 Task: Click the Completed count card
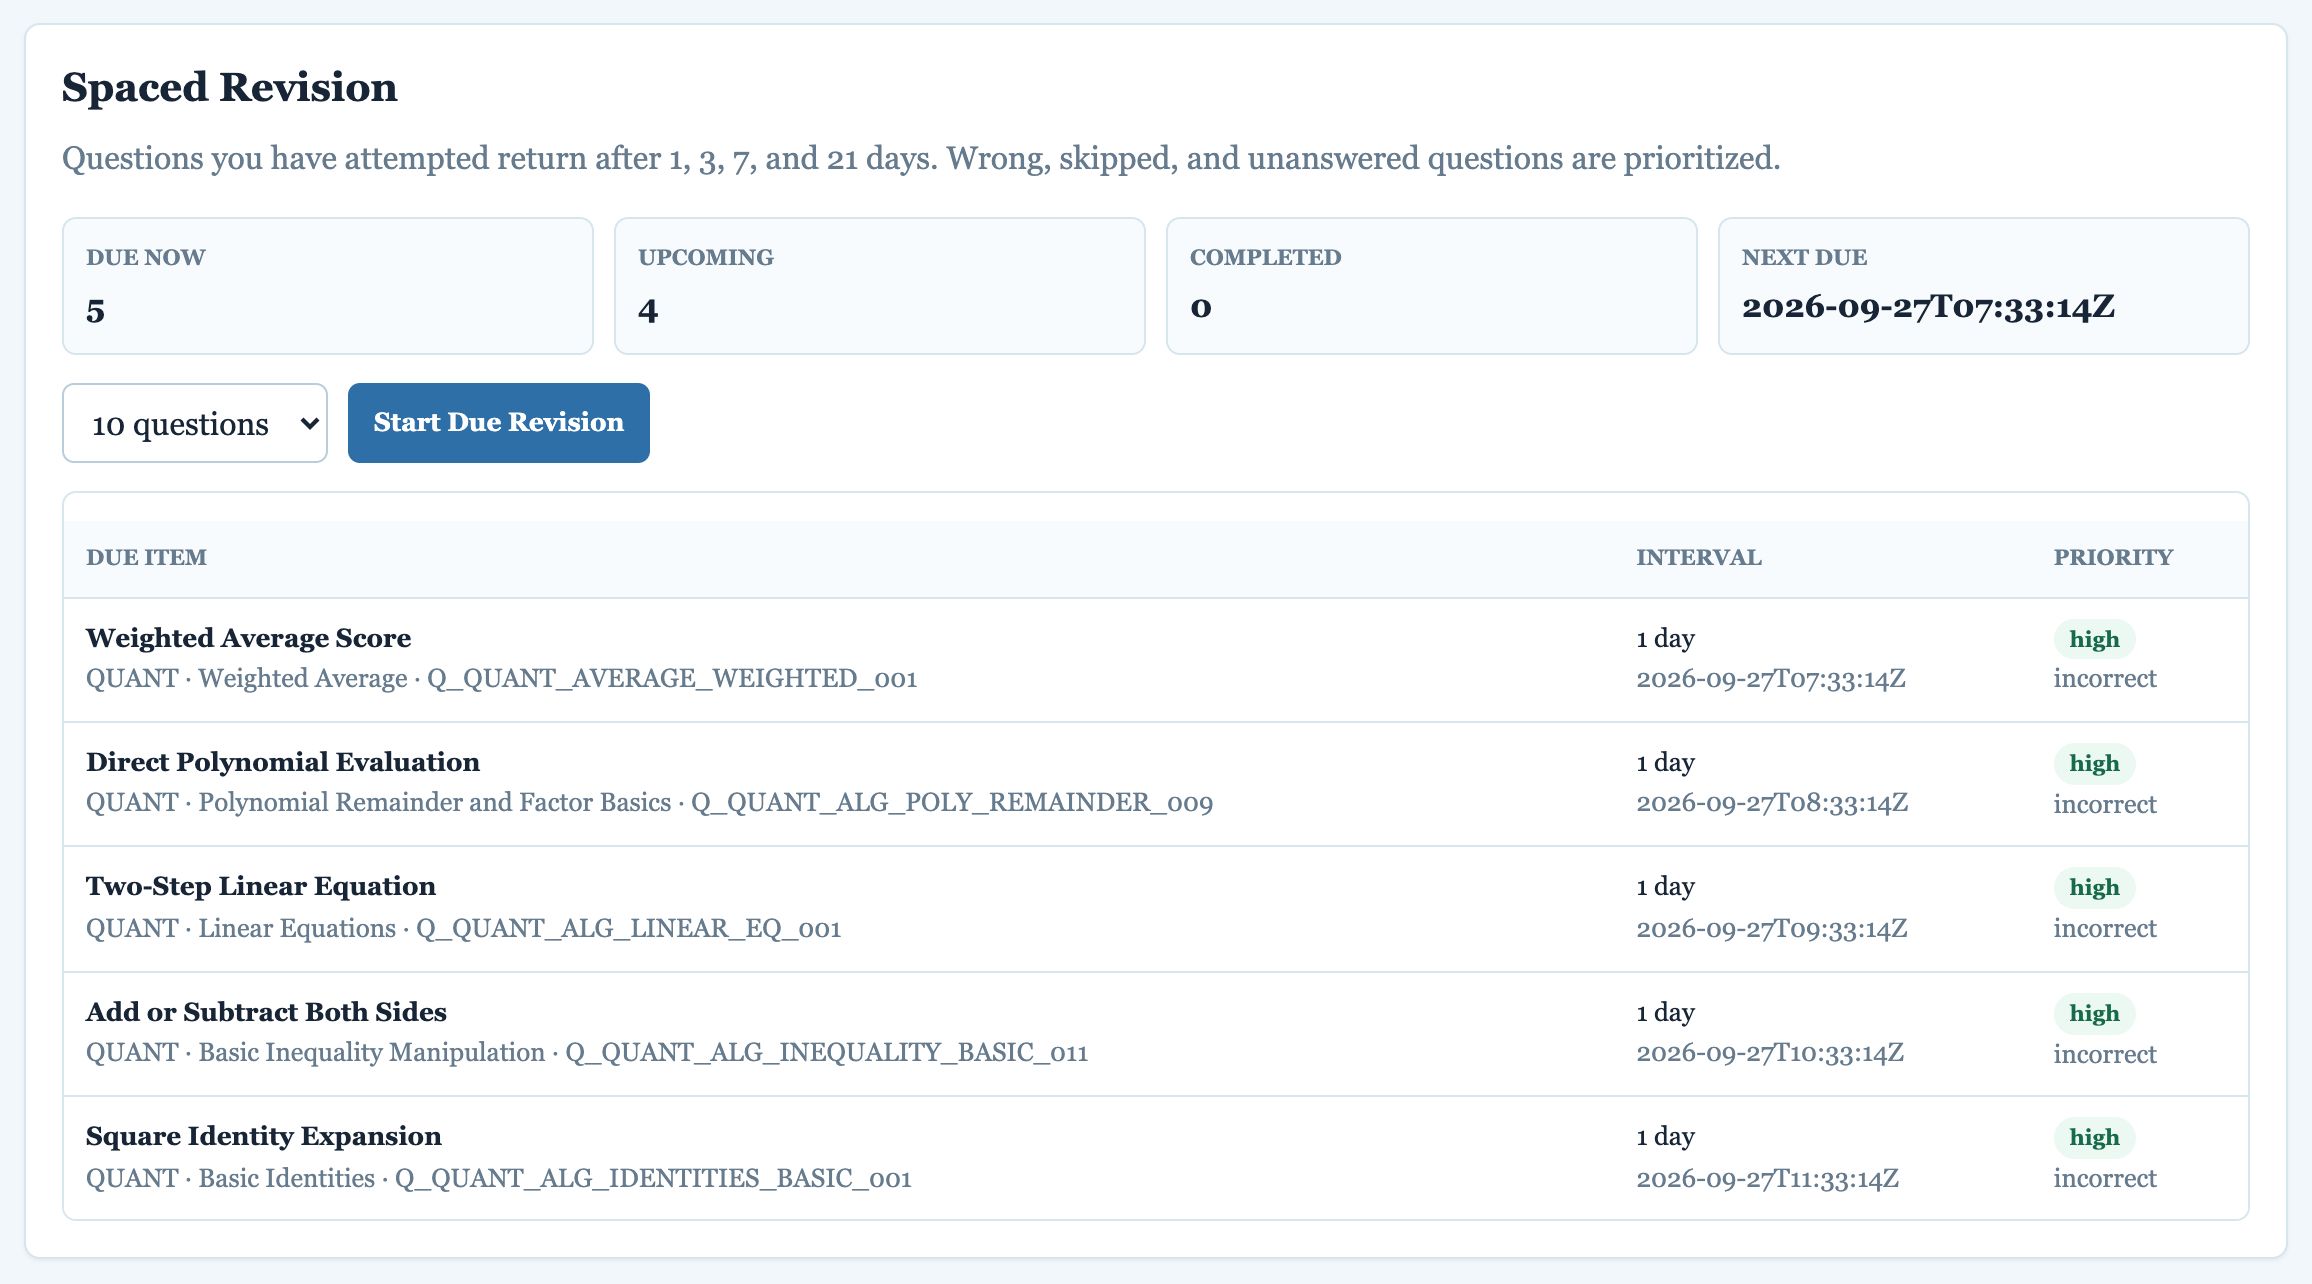[x=1432, y=286]
